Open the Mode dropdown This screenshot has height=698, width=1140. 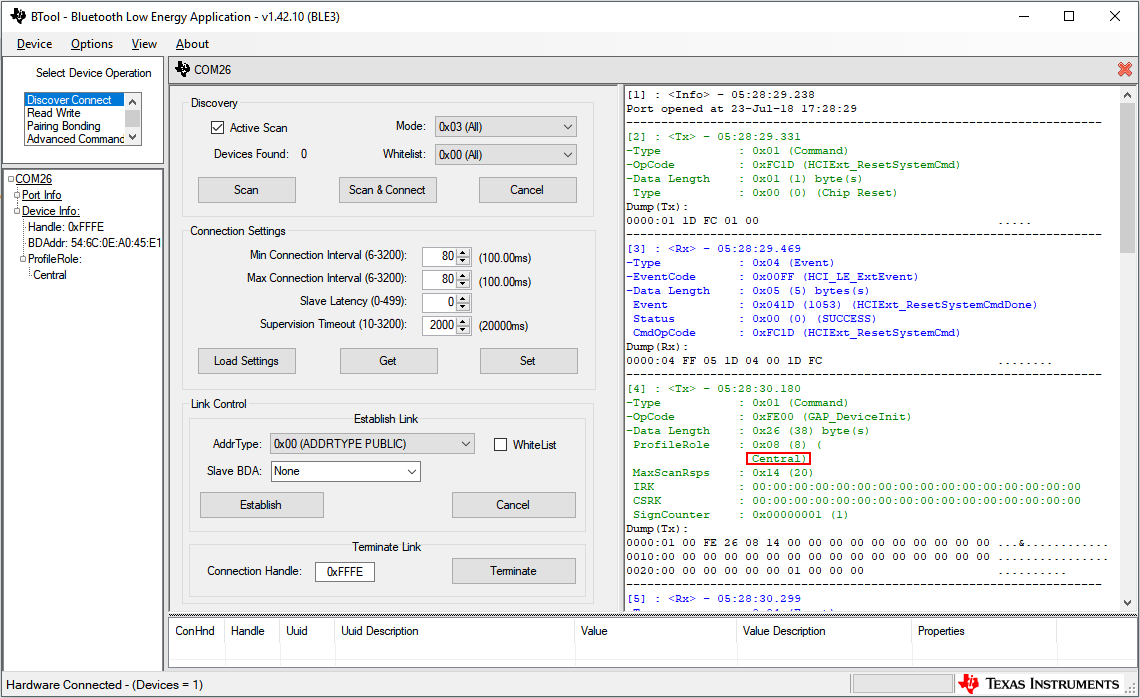[x=506, y=127]
